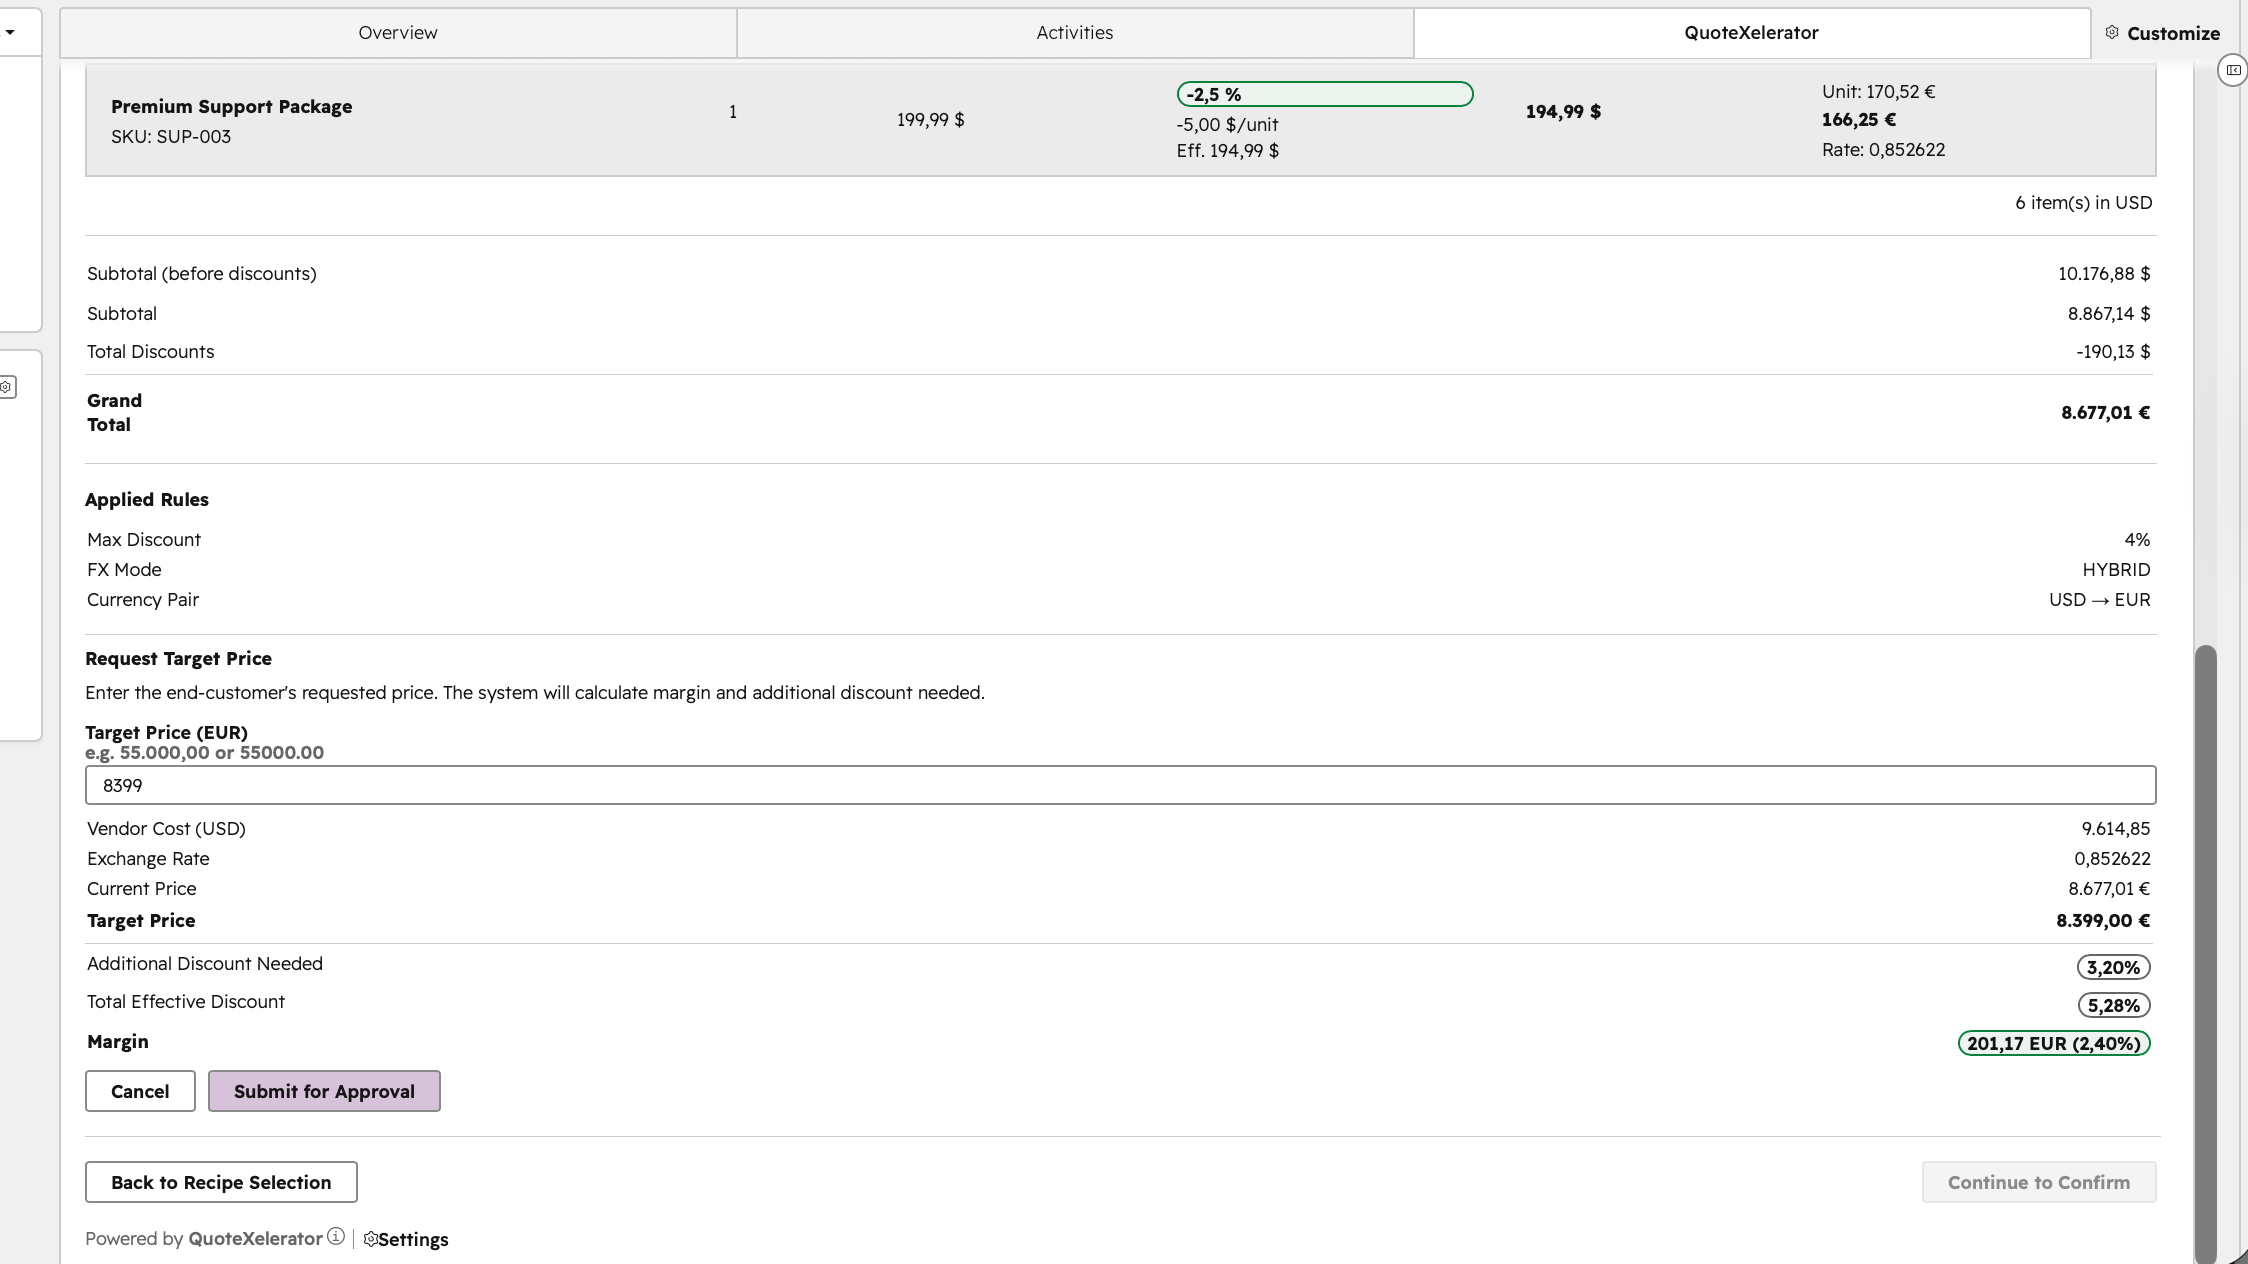Click the Current Price value 8.677,01 € in target section
2248x1264 pixels.
(2109, 889)
